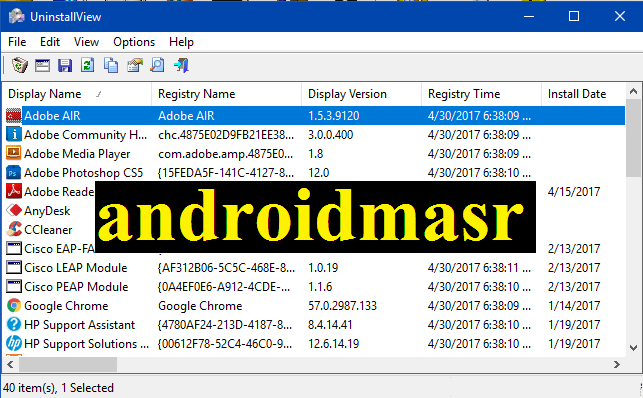Click the 40 item(s), 1 Selected status text
The image size is (643, 398).
58,388
